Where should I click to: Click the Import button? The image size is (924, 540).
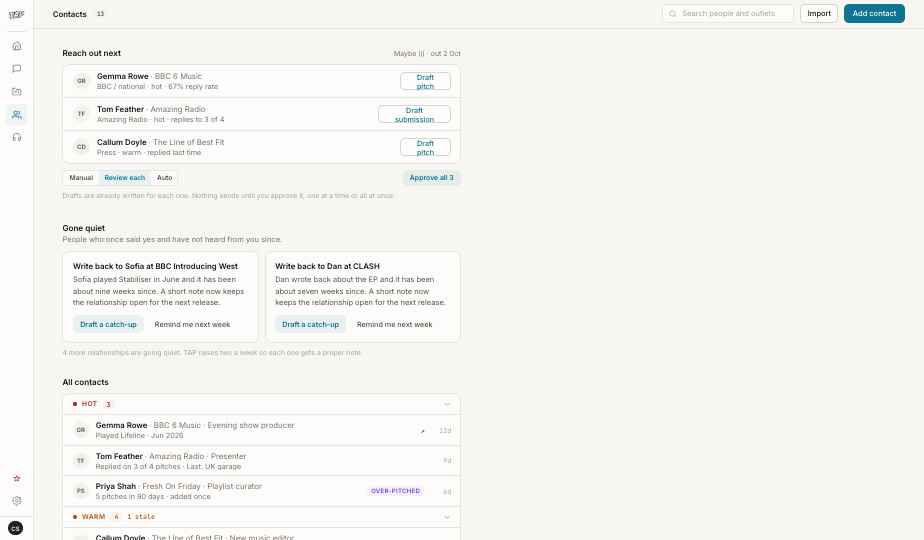pos(819,14)
